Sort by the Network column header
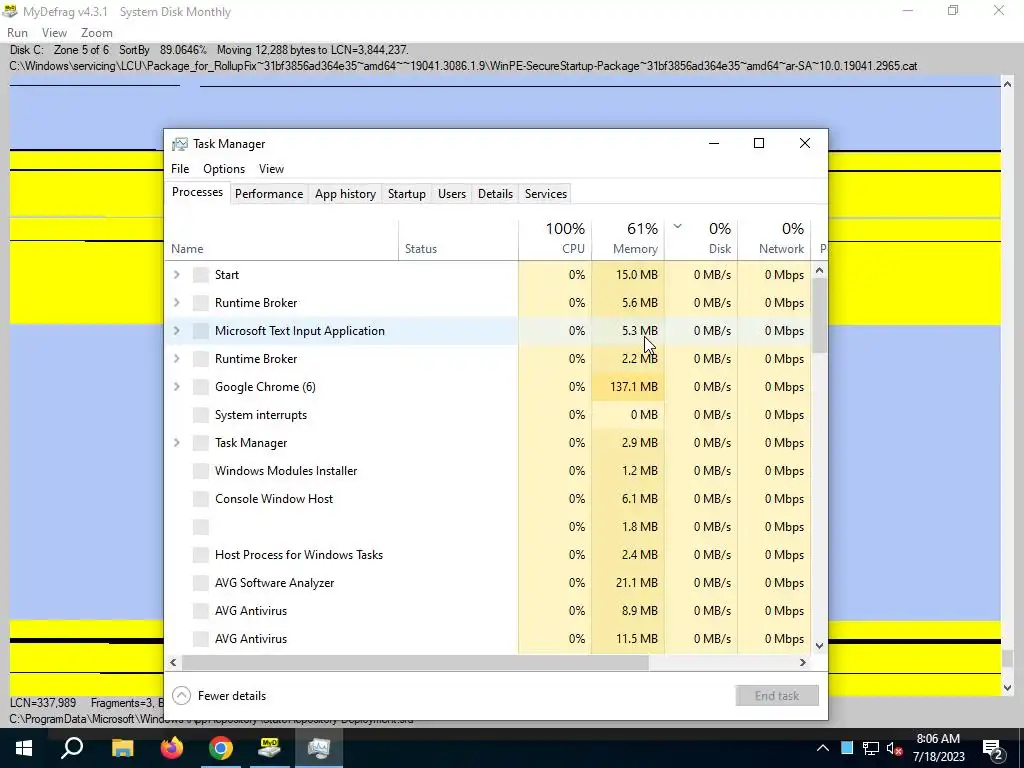 pos(775,240)
